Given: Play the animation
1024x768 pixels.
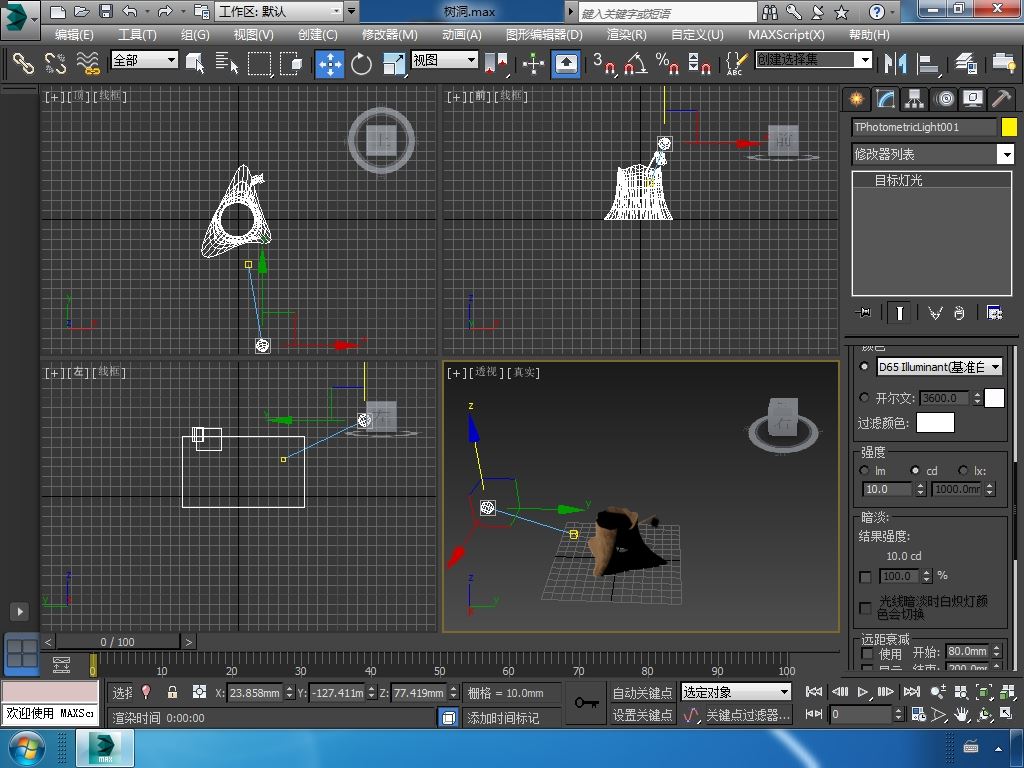Looking at the screenshot, I should tap(863, 692).
